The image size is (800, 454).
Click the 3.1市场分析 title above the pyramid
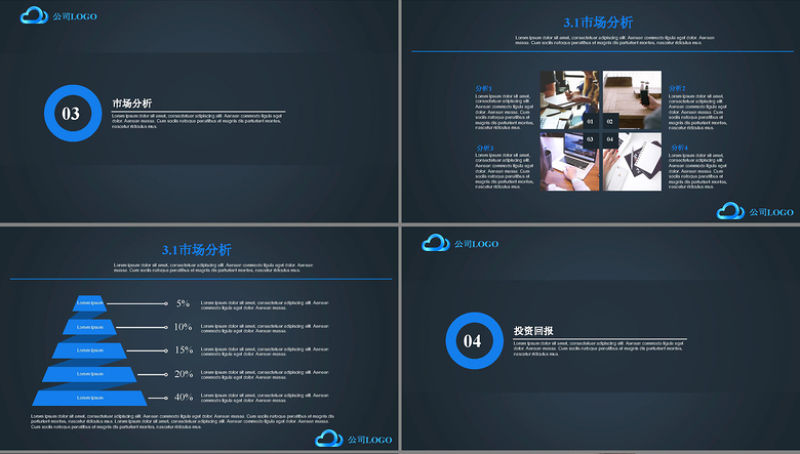click(196, 250)
